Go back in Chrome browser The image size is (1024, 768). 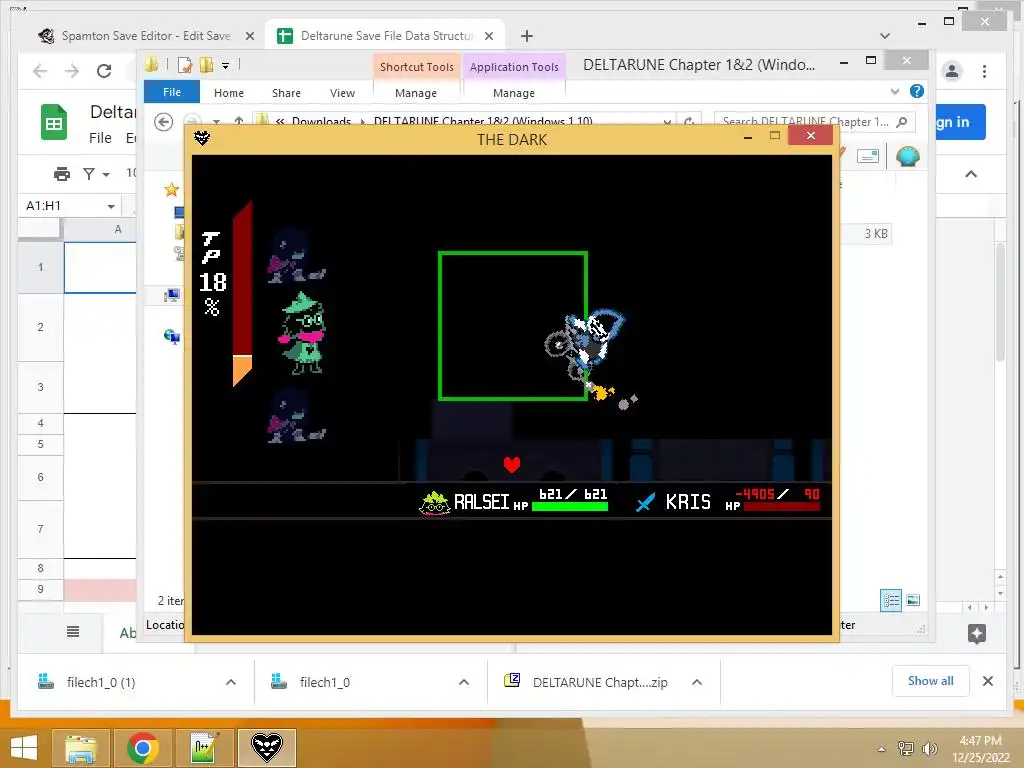click(x=40, y=71)
